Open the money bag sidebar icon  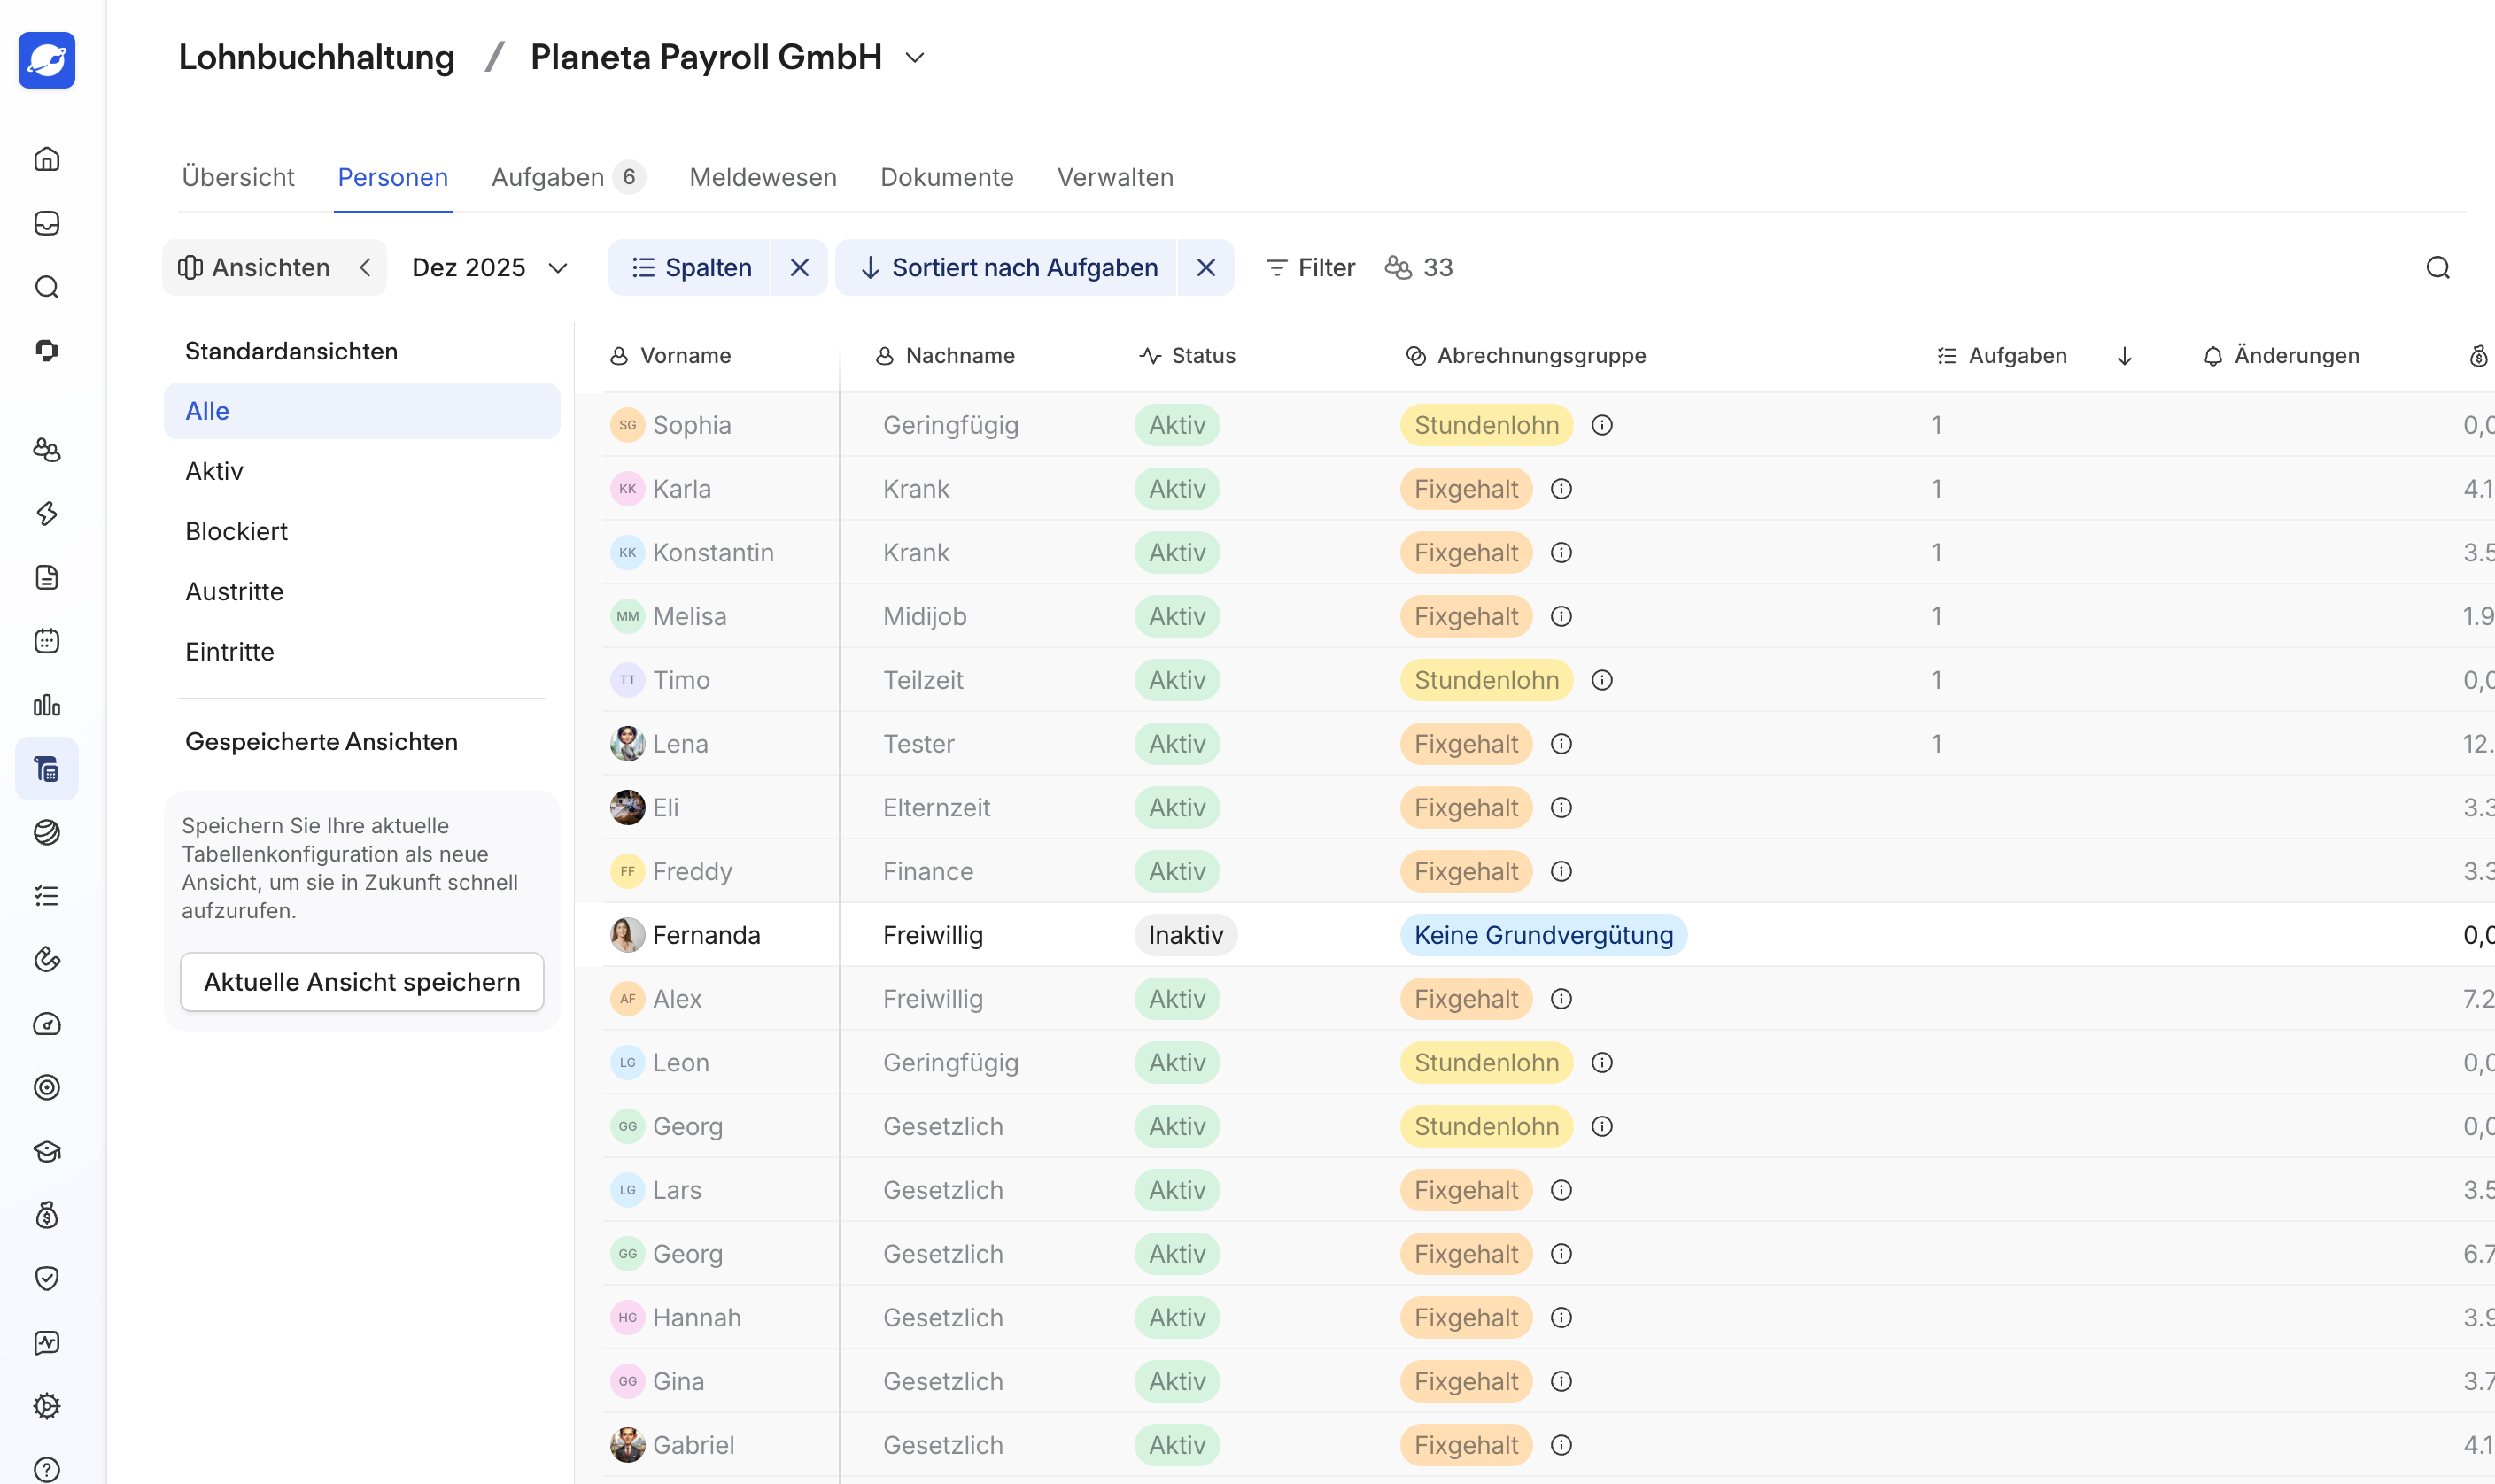47,1215
